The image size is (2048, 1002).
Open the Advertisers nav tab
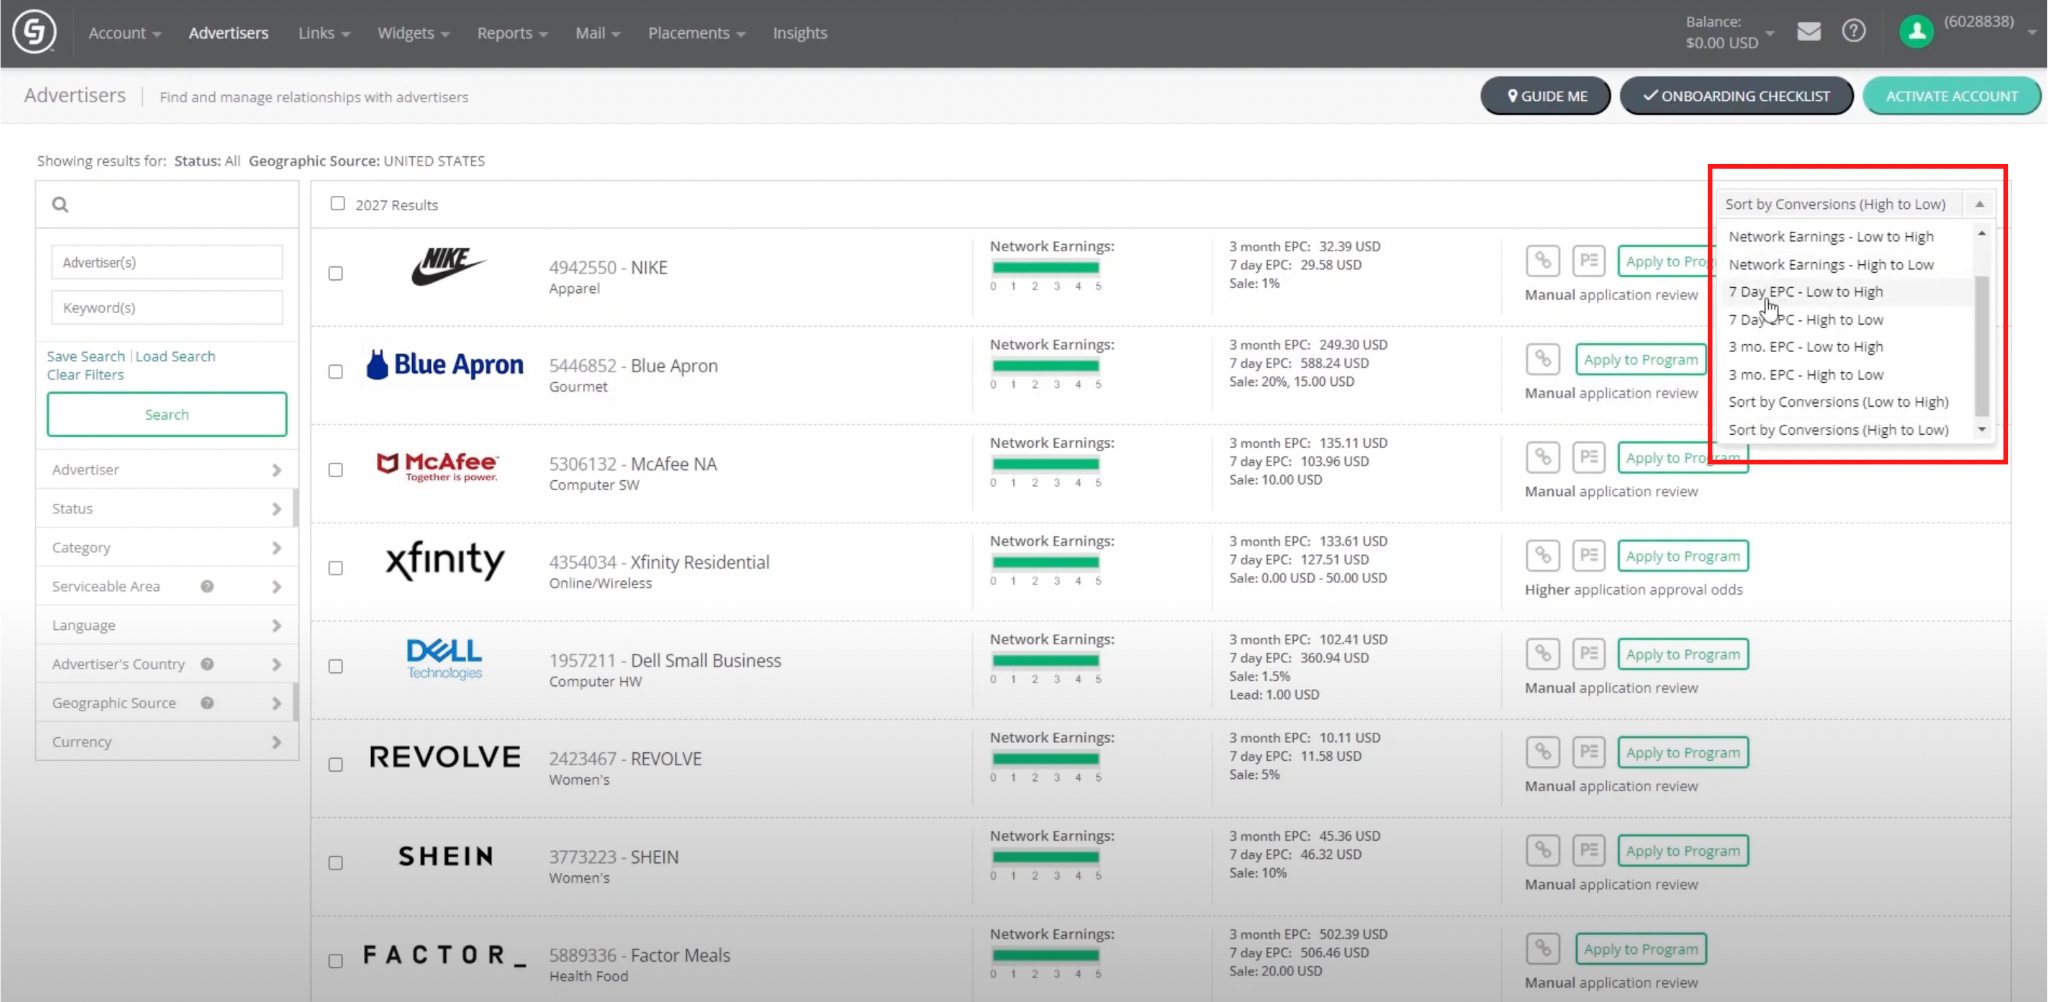[x=228, y=33]
